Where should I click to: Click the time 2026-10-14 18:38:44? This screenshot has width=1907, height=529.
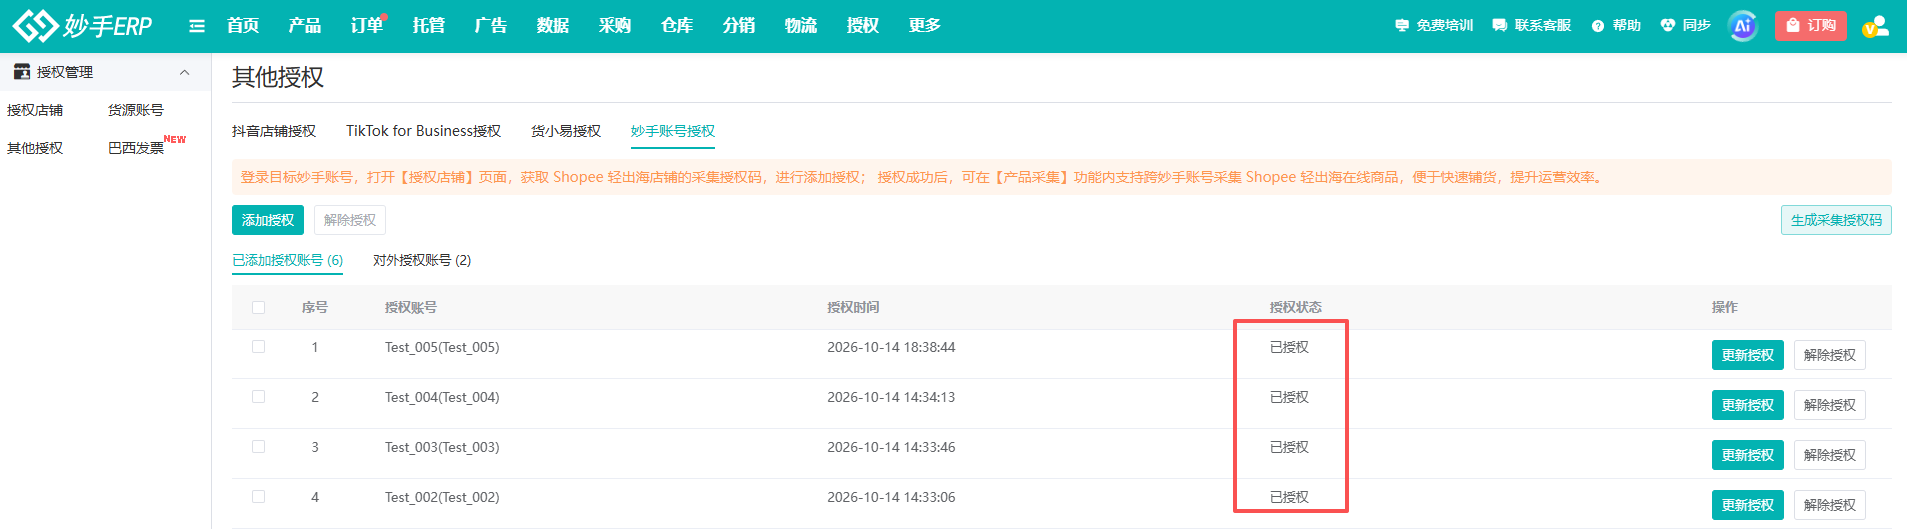point(891,347)
